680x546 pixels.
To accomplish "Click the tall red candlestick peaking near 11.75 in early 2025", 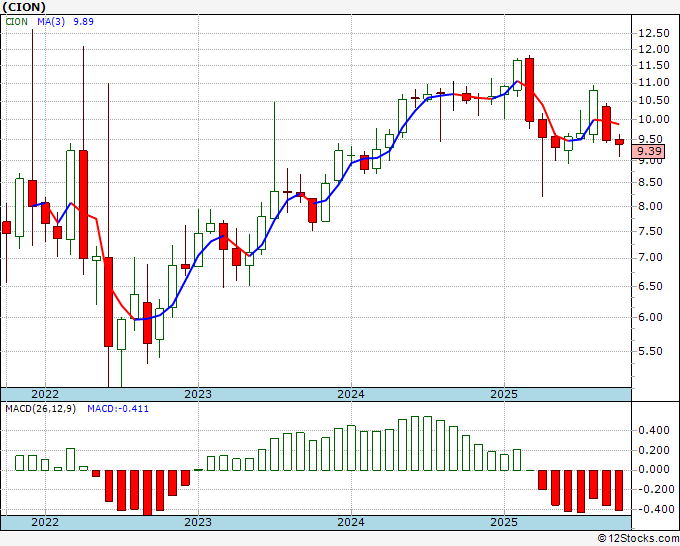I will [530, 90].
